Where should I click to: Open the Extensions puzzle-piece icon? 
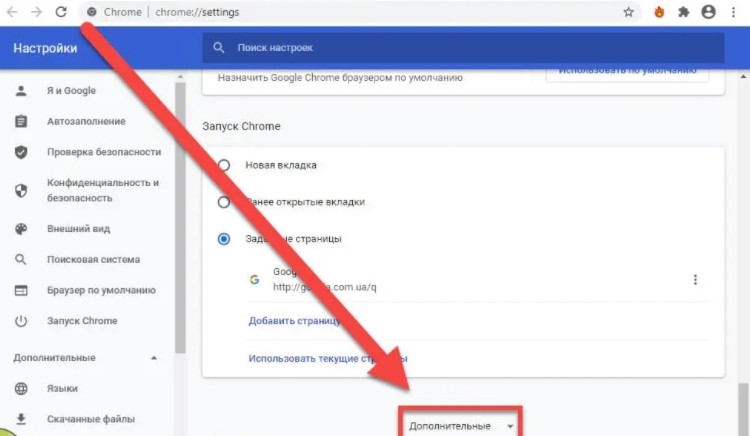684,12
